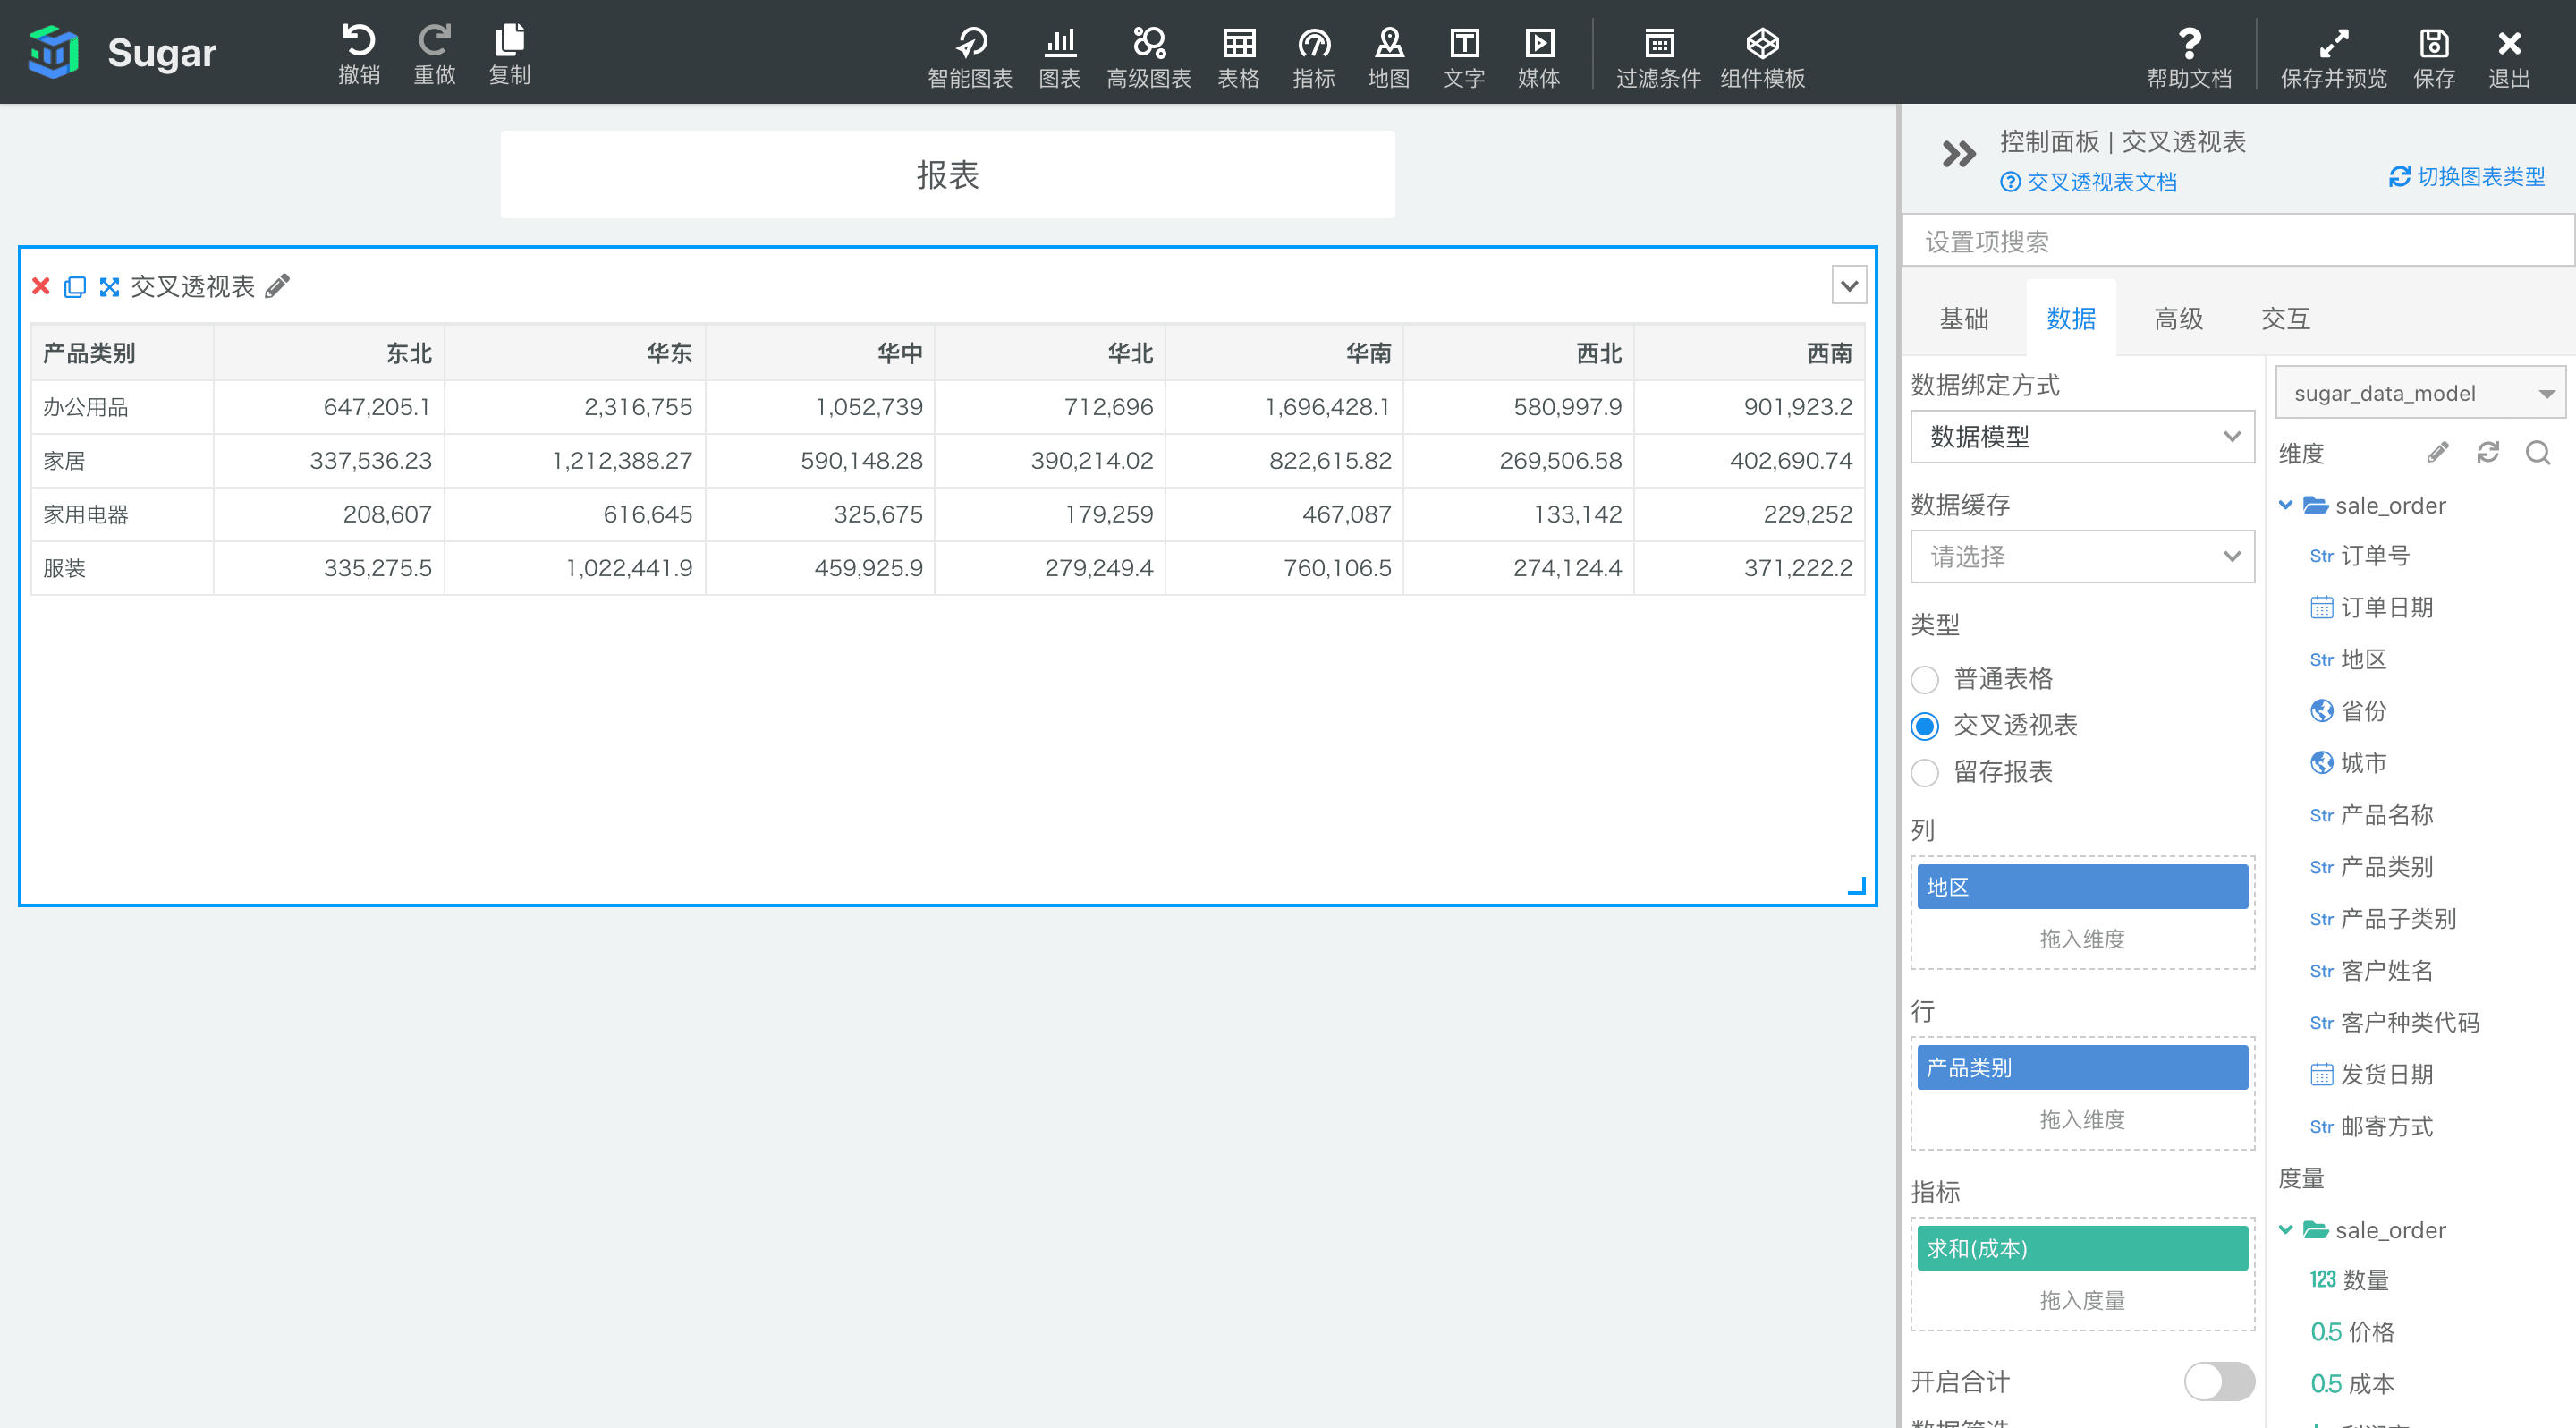This screenshot has width=2576, height=1428.
Task: Switch to the 高级 tab
Action: [x=2178, y=319]
